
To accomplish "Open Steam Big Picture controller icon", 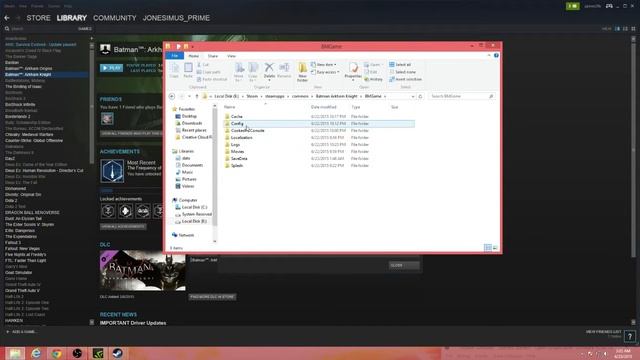I will tap(609, 6).
